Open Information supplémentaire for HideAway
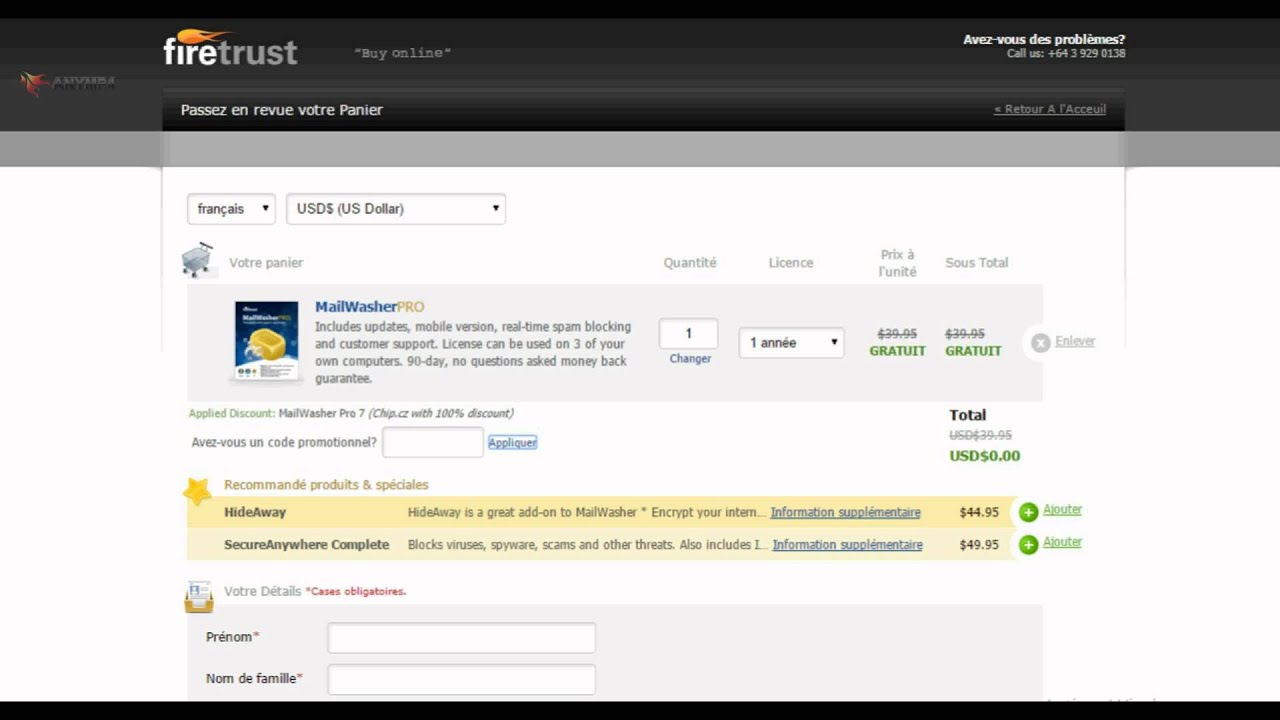The image size is (1280, 720). coord(845,512)
